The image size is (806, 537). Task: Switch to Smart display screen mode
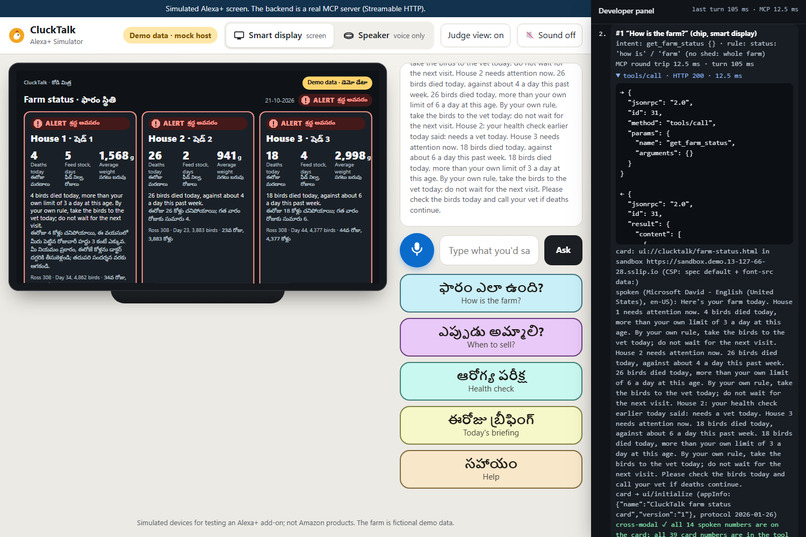coord(280,35)
